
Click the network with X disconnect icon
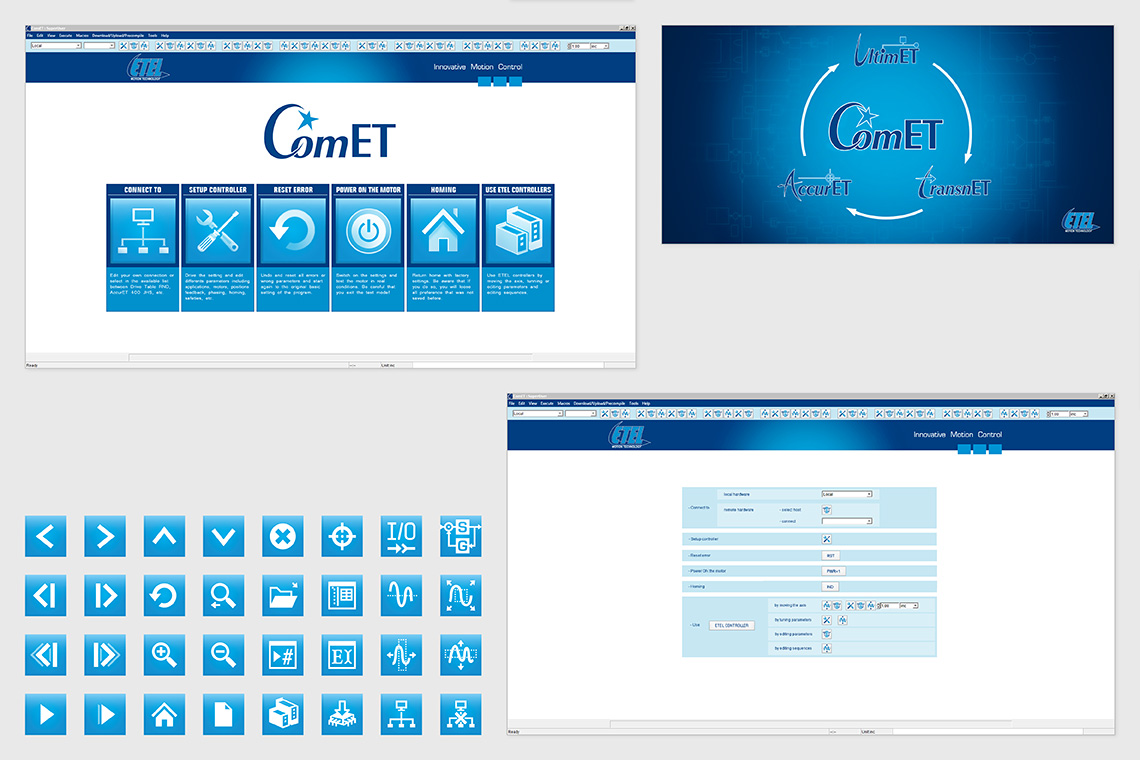460,714
